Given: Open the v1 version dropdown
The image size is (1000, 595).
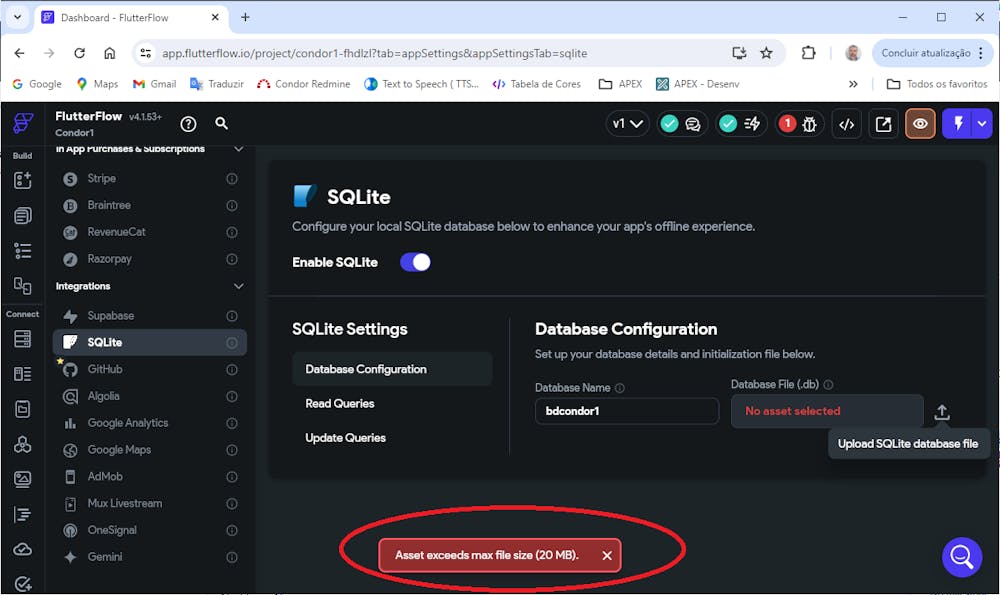Looking at the screenshot, I should click(627, 124).
